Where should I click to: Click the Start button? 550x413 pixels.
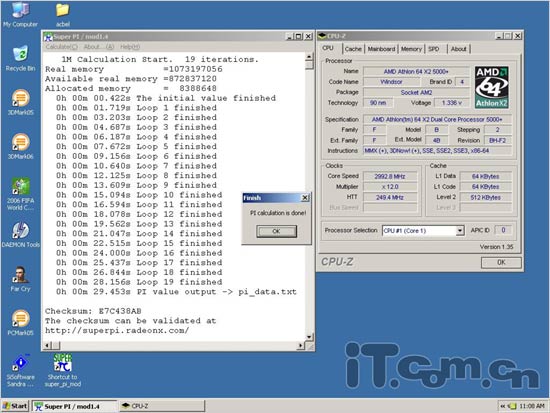click(15, 406)
